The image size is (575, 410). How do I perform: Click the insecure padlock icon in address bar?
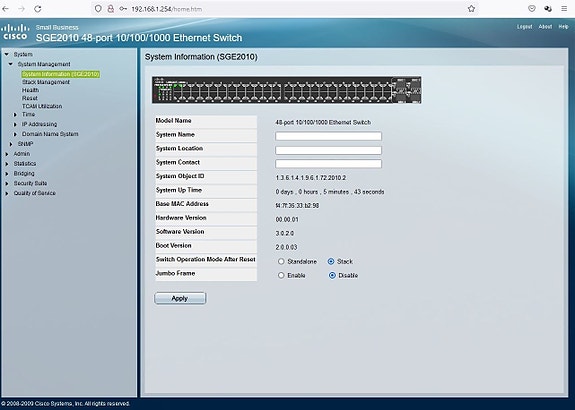point(110,9)
